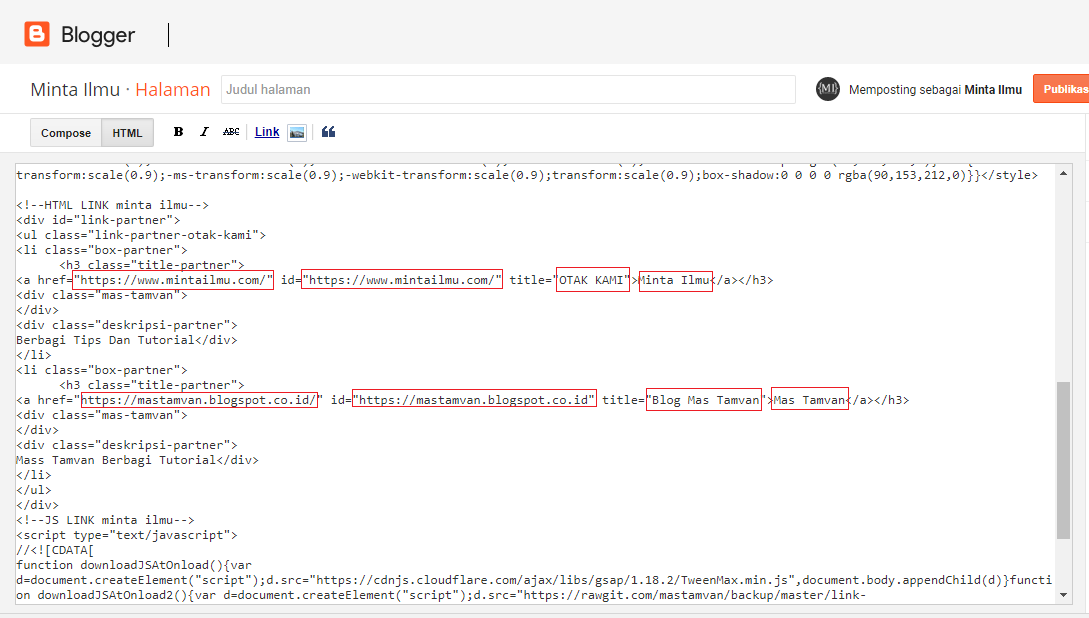Click the //<![CDATA[ line

pyautogui.click(x=55, y=550)
